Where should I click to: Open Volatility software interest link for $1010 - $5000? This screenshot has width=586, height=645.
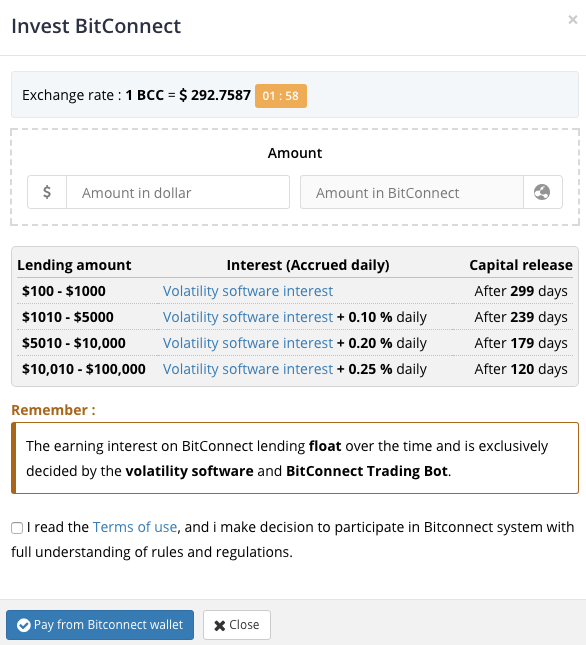click(248, 317)
